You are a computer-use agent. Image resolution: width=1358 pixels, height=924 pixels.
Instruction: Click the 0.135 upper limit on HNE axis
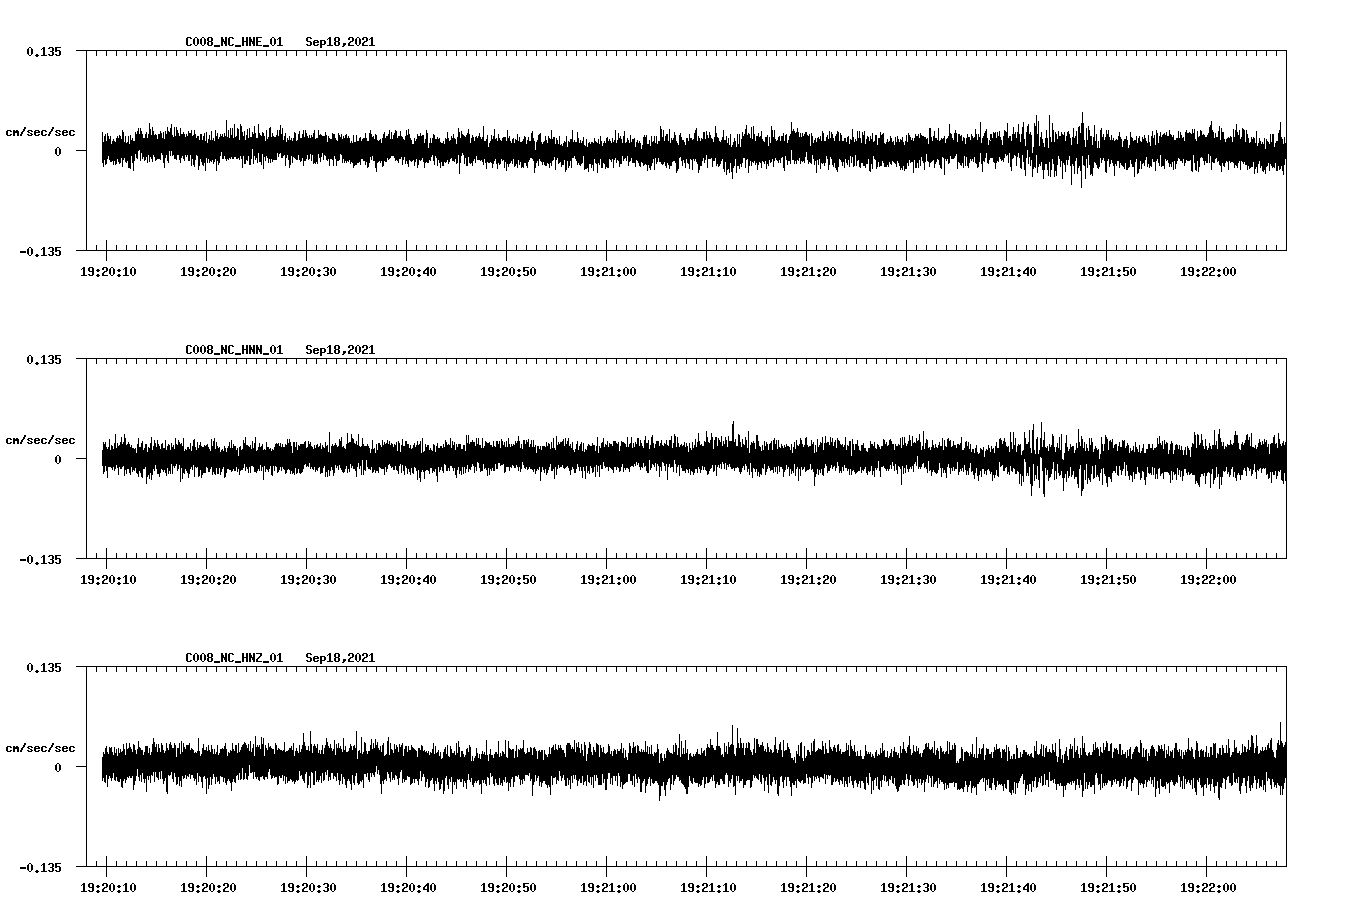[43, 51]
